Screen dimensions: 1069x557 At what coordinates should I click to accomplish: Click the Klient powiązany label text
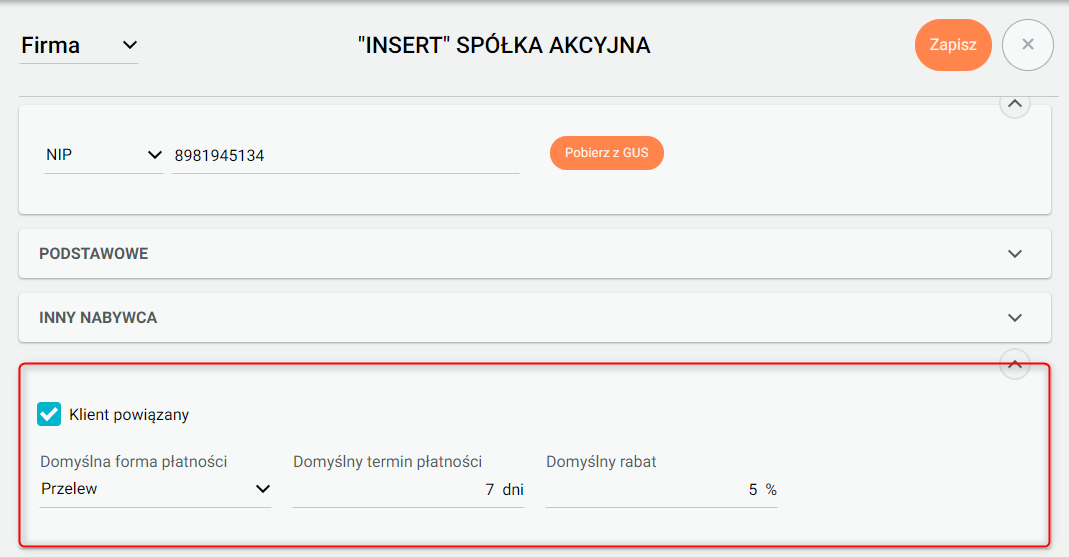(x=129, y=414)
